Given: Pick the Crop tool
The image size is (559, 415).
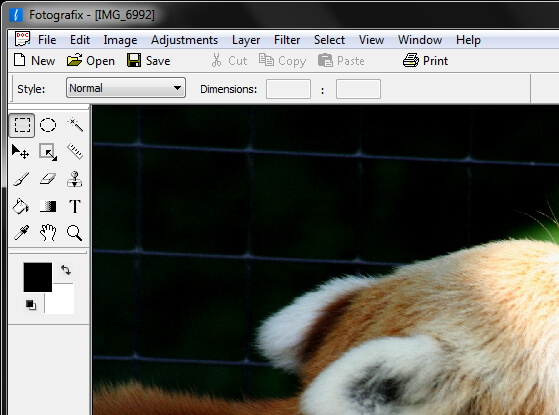Looking at the screenshot, I should coord(48,152).
